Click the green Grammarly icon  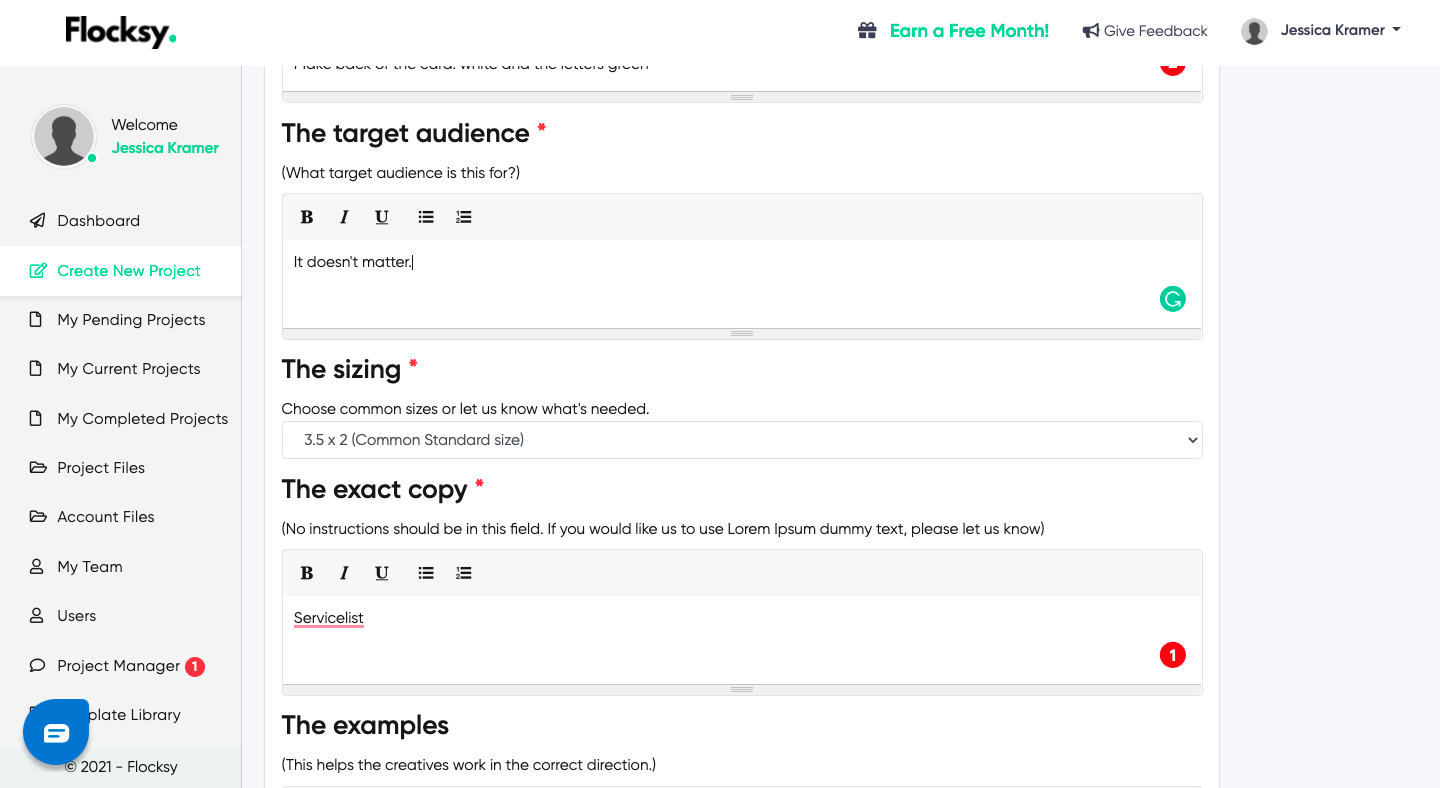pos(1172,299)
